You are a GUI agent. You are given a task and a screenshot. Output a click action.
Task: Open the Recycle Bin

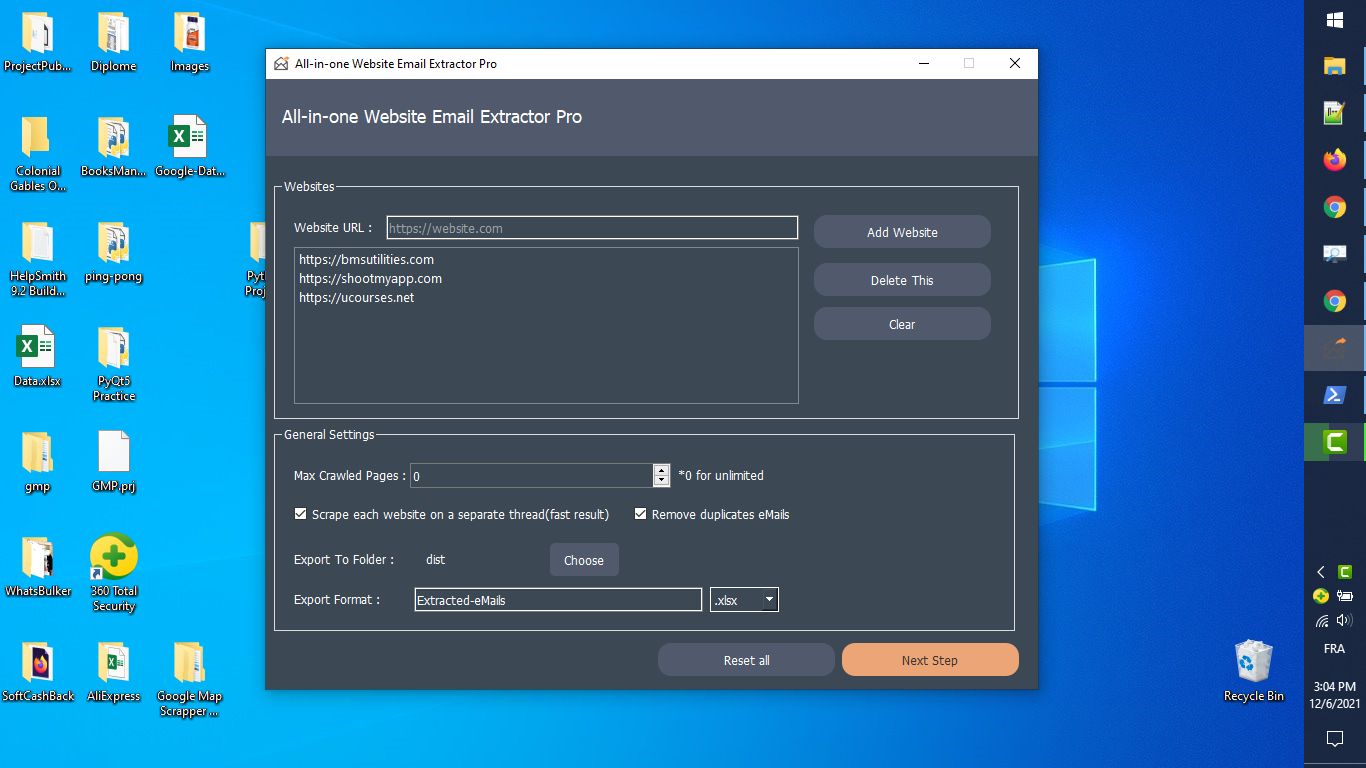(x=1253, y=670)
